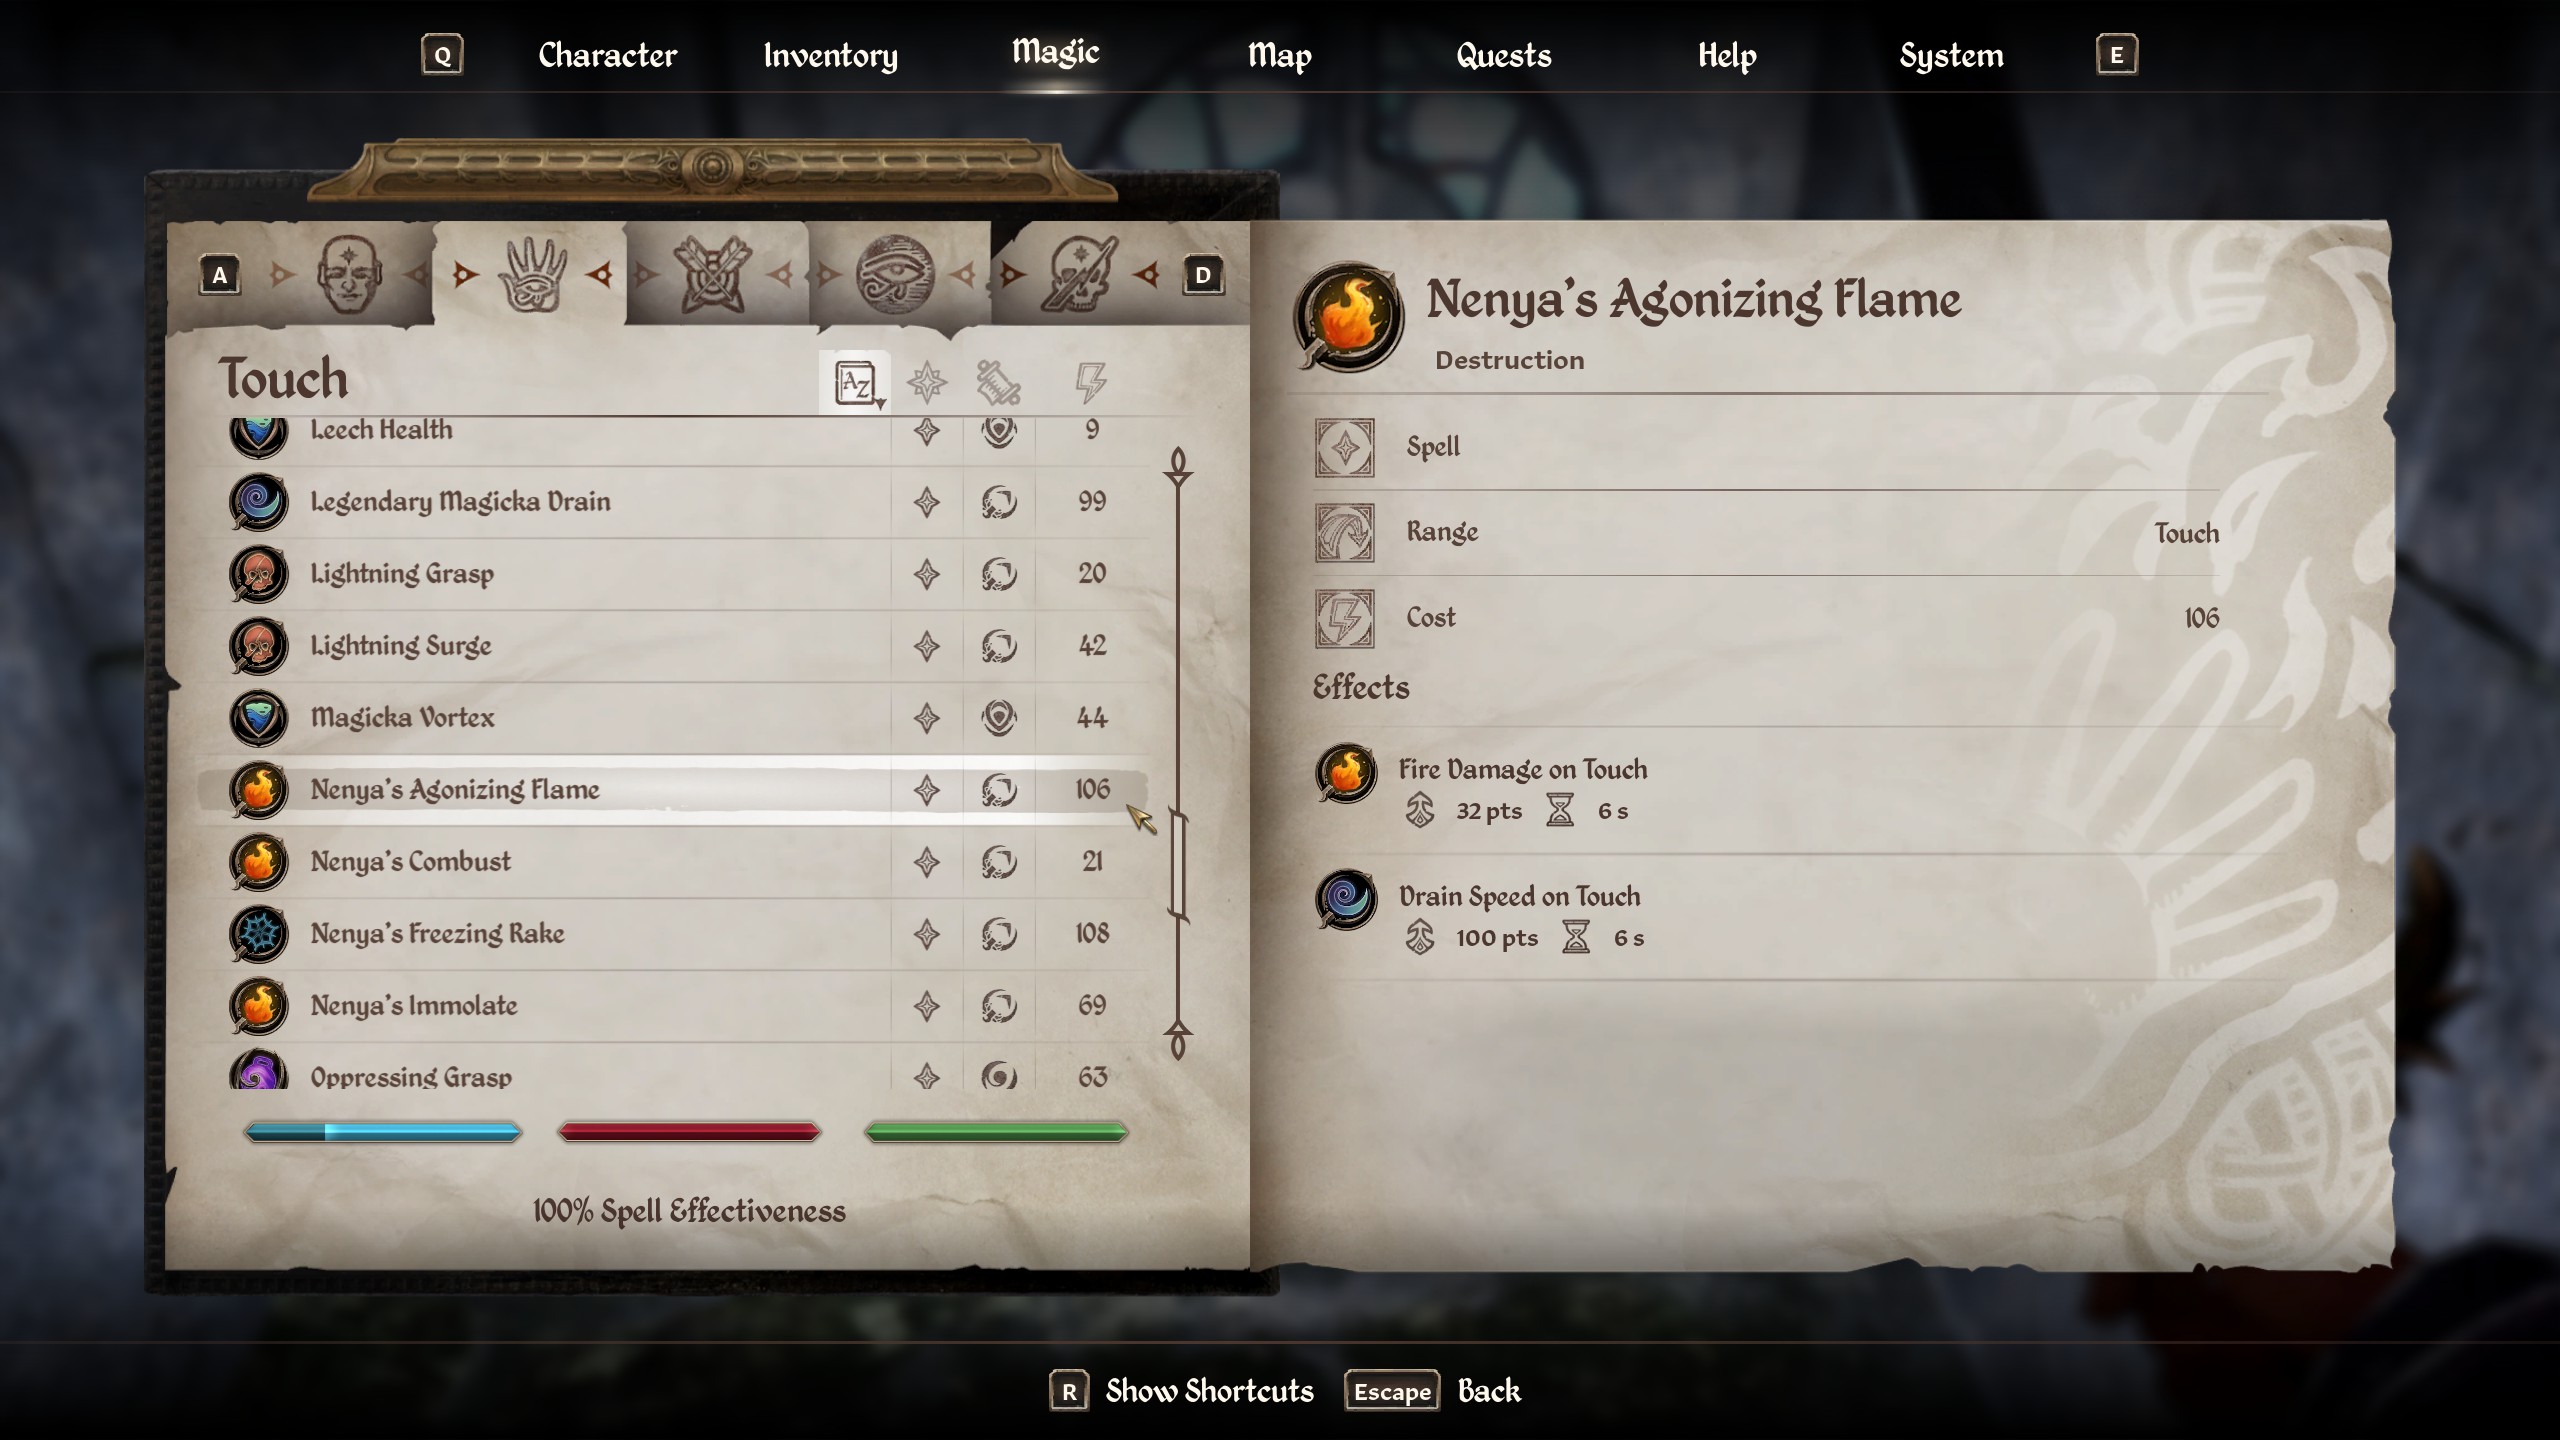Sort spells by magicka cost lightning icon

1090,382
